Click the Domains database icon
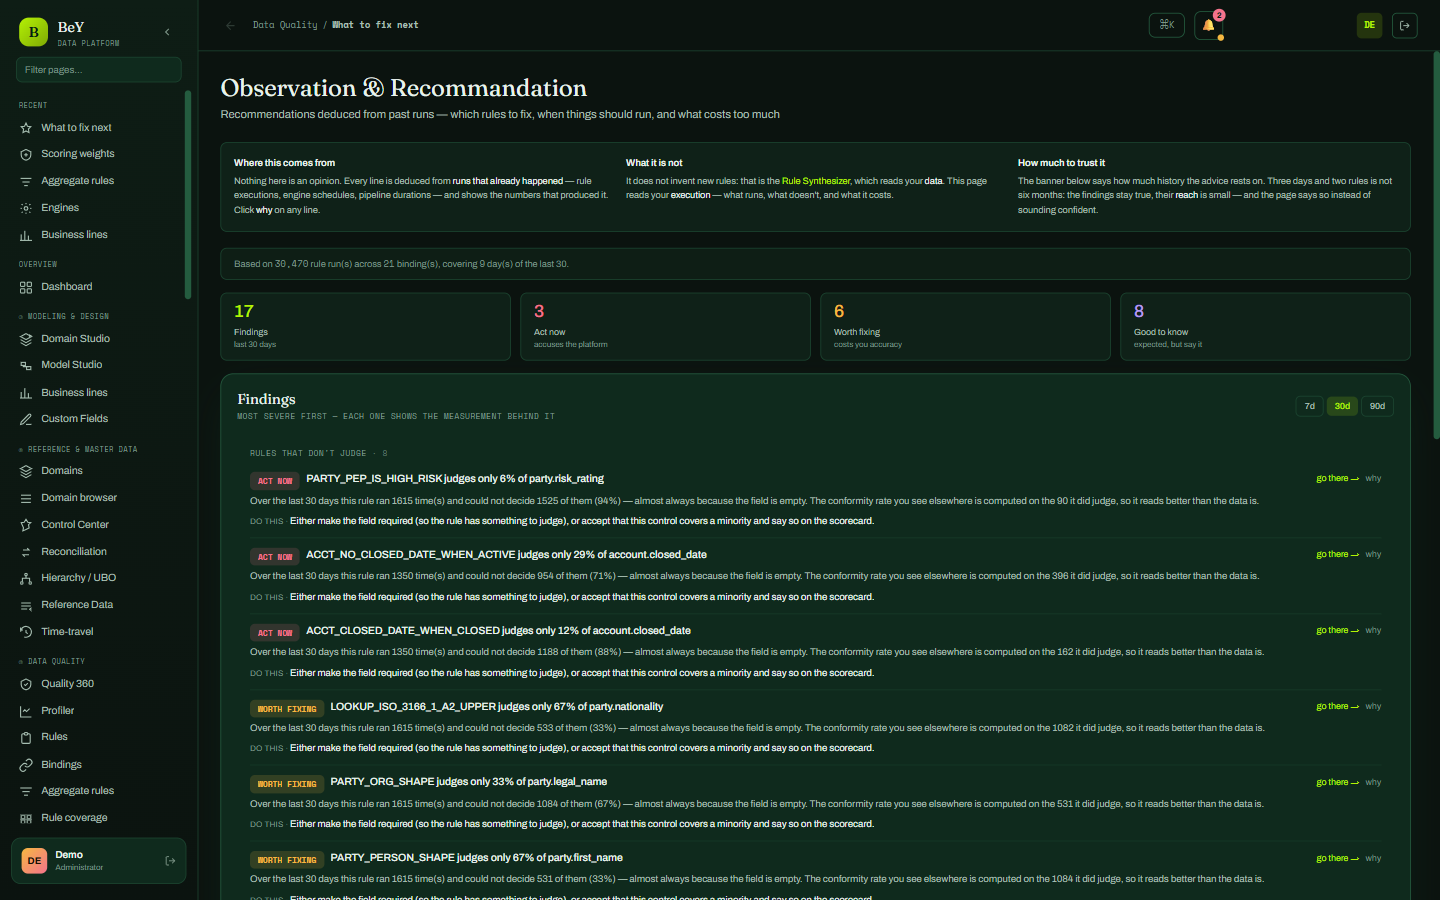Viewport: 1440px width, 900px height. point(26,471)
